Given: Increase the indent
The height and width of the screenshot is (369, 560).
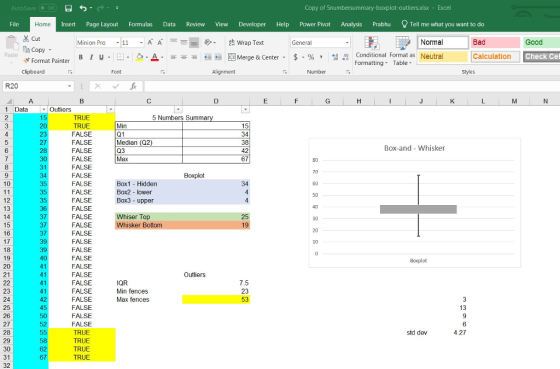Looking at the screenshot, I should pos(218,57).
